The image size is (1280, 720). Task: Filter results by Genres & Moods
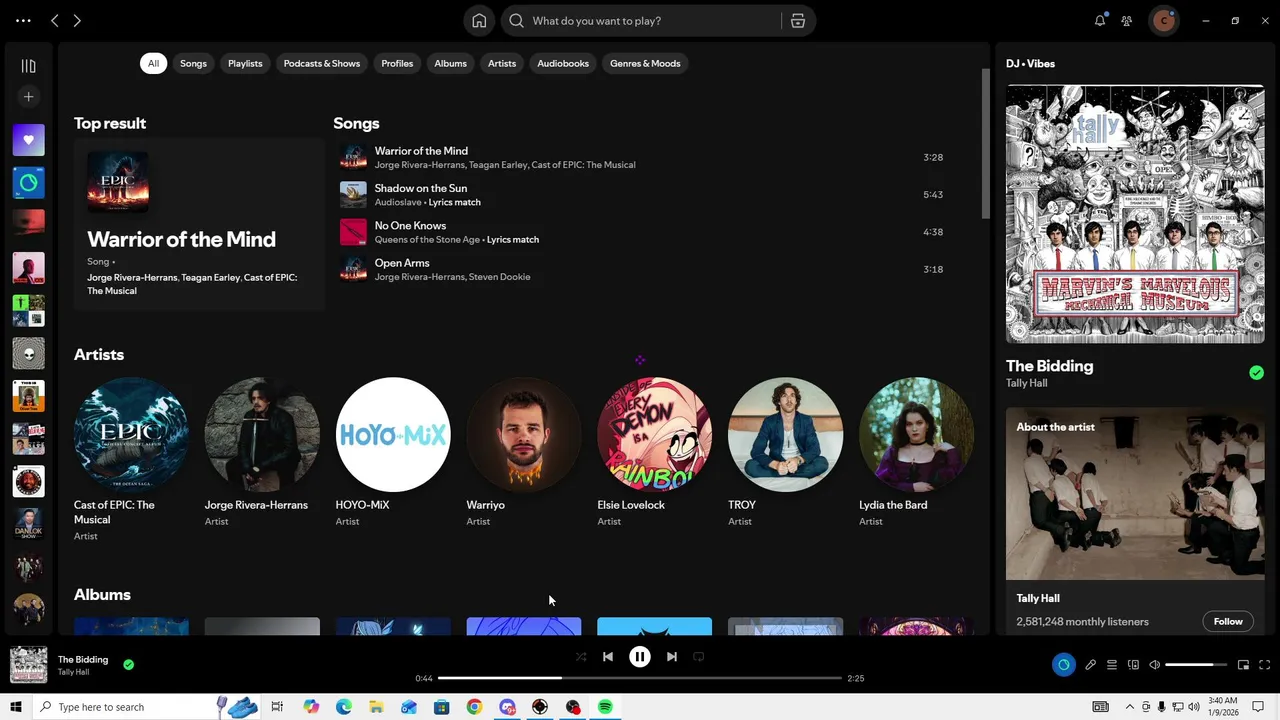(x=645, y=63)
